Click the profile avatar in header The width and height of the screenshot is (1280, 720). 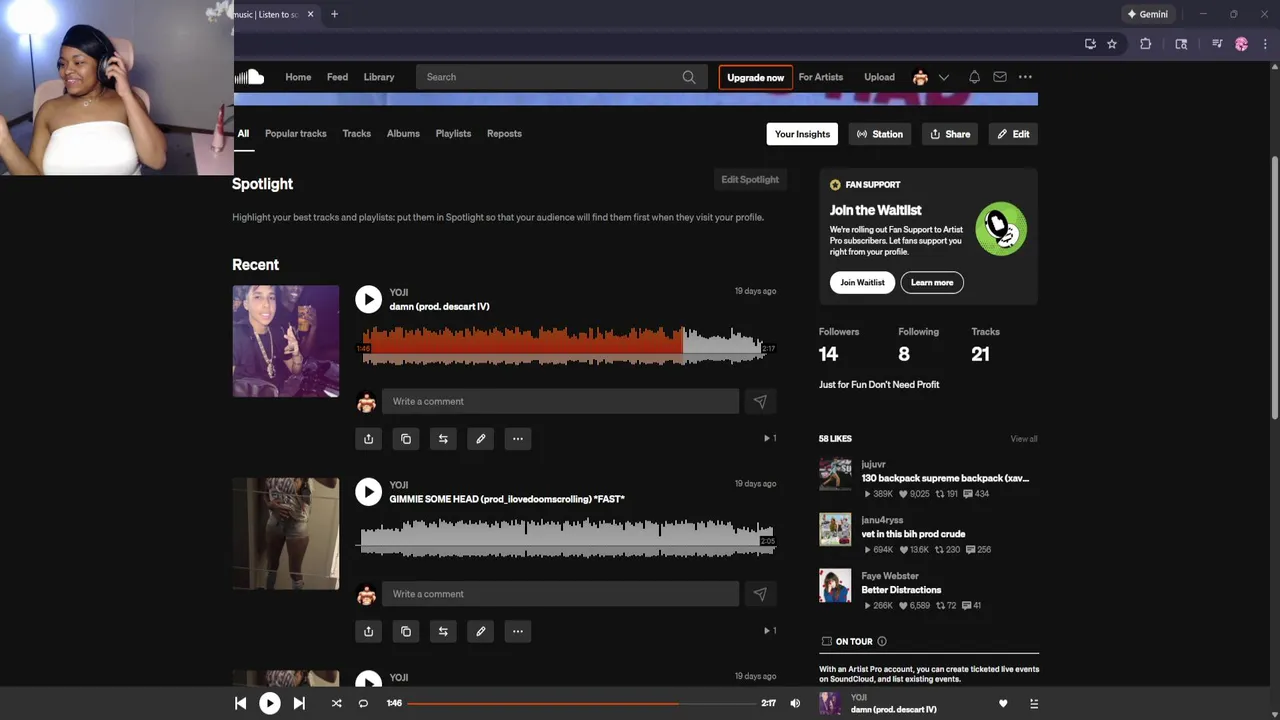click(920, 77)
